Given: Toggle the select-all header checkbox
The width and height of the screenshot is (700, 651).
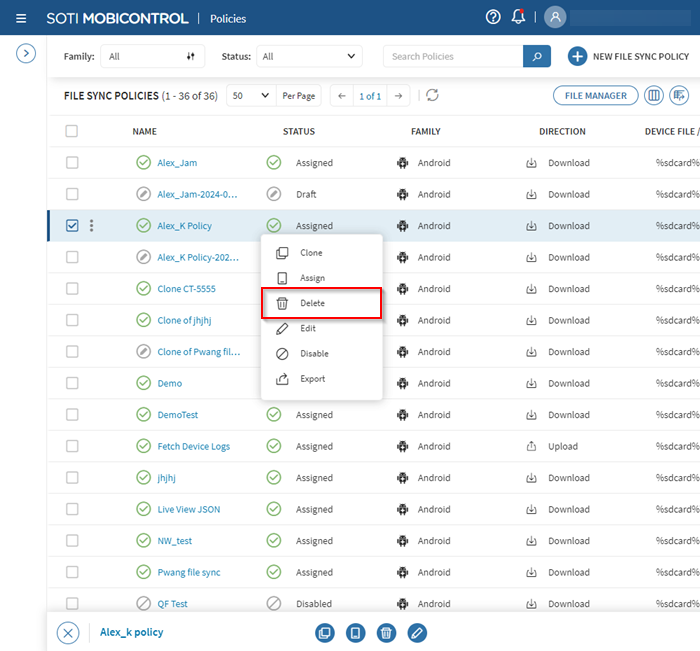Looking at the screenshot, I should click(x=72, y=131).
